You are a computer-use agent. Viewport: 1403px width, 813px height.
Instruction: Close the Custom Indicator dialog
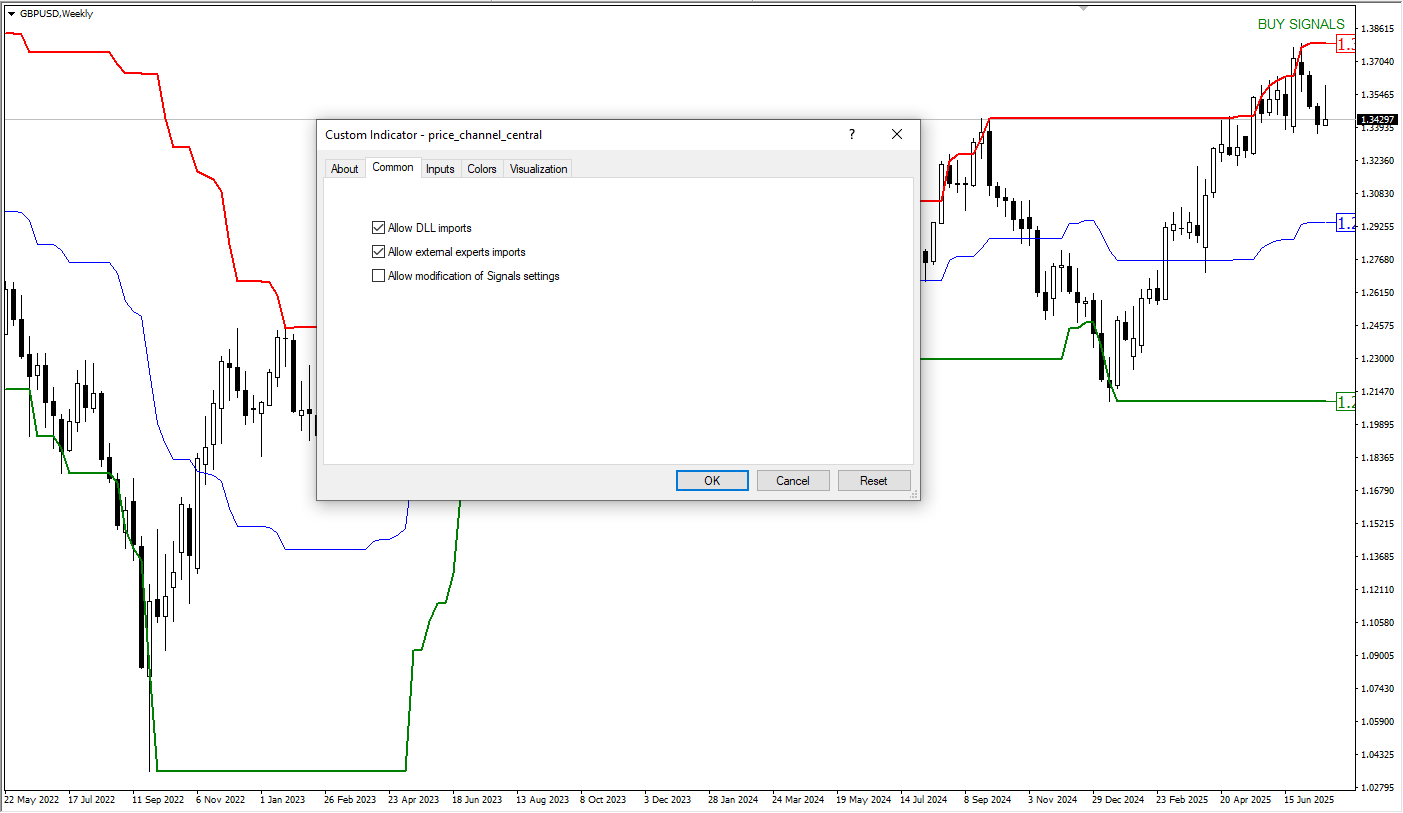click(x=897, y=134)
